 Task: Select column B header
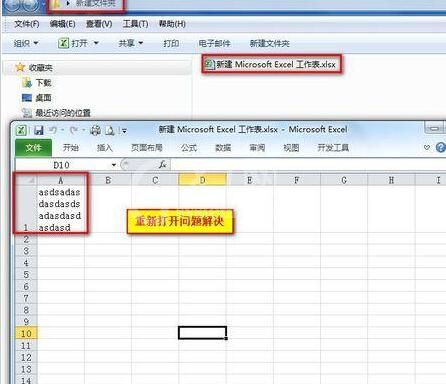[108, 180]
